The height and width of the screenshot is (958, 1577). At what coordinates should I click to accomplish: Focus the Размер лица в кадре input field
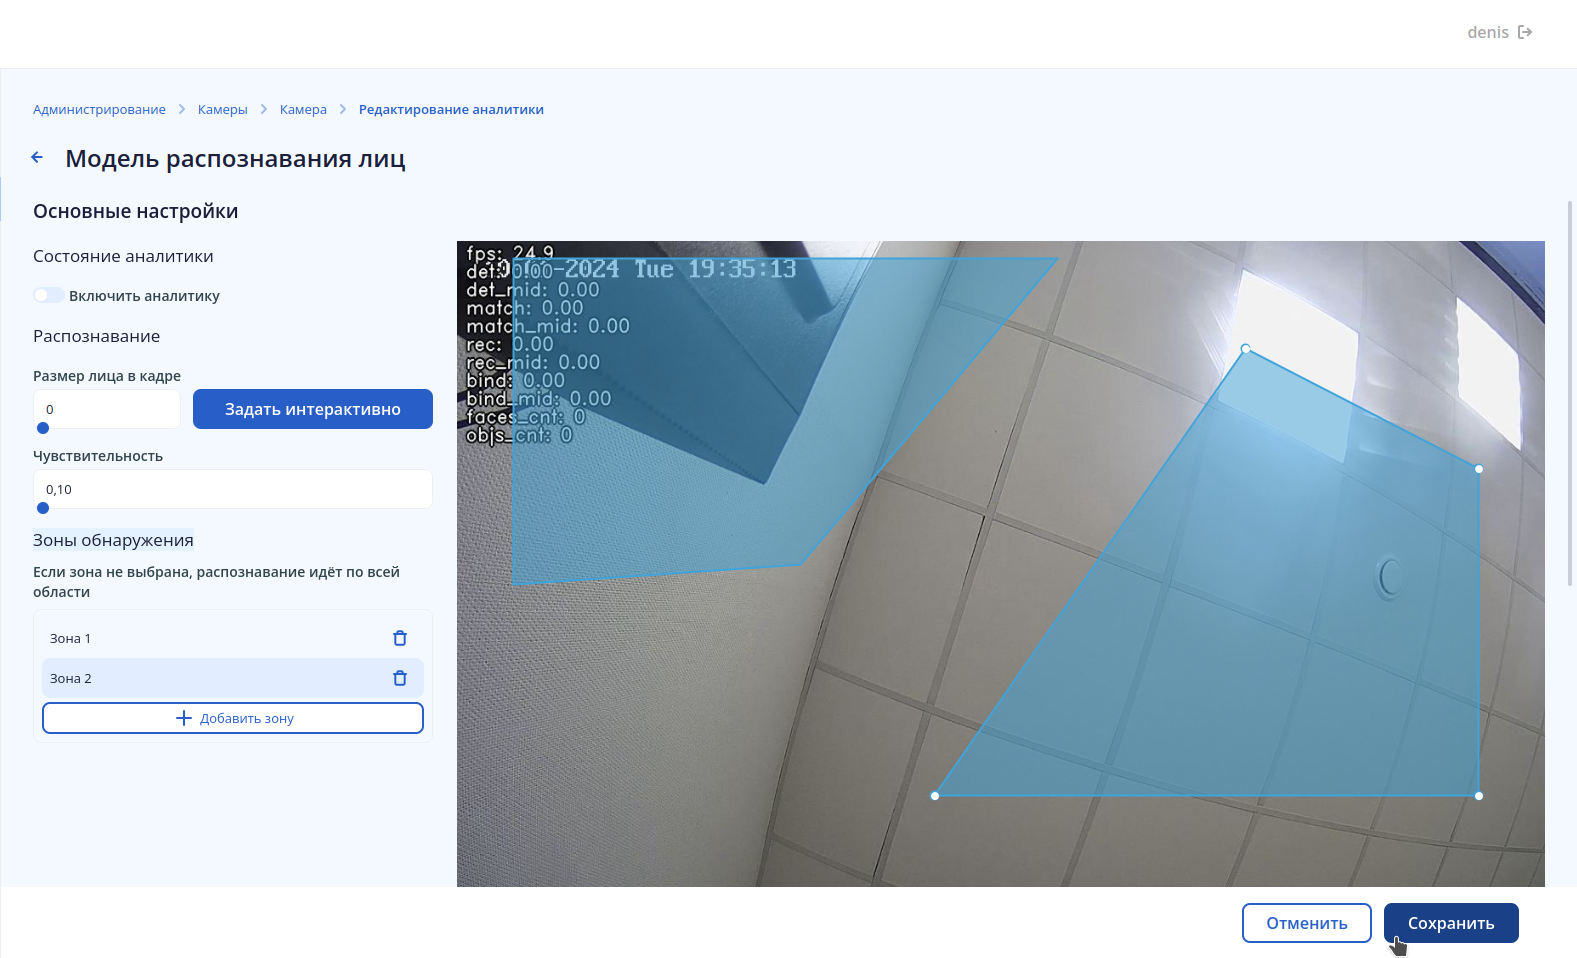tap(107, 409)
